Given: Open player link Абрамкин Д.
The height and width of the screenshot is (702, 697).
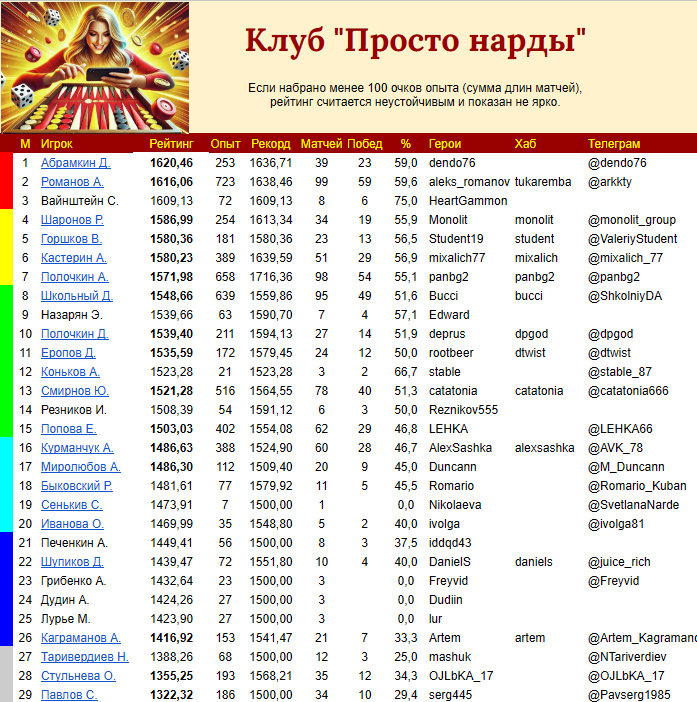Looking at the screenshot, I should tap(76, 163).
